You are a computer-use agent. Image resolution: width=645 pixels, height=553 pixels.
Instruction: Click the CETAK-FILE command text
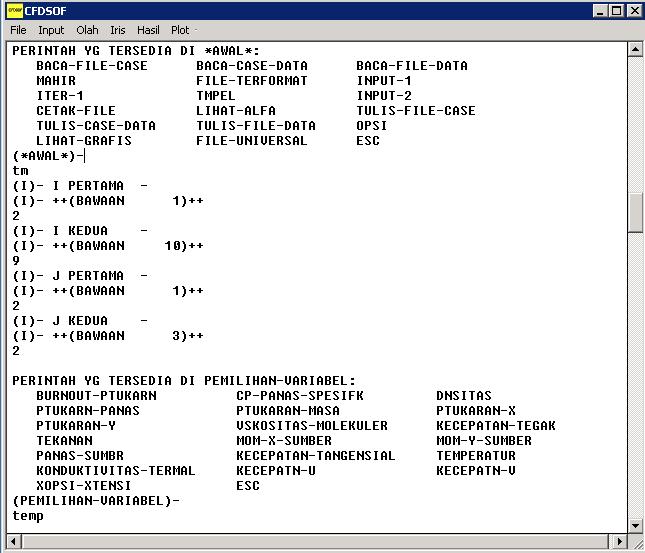pos(76,111)
